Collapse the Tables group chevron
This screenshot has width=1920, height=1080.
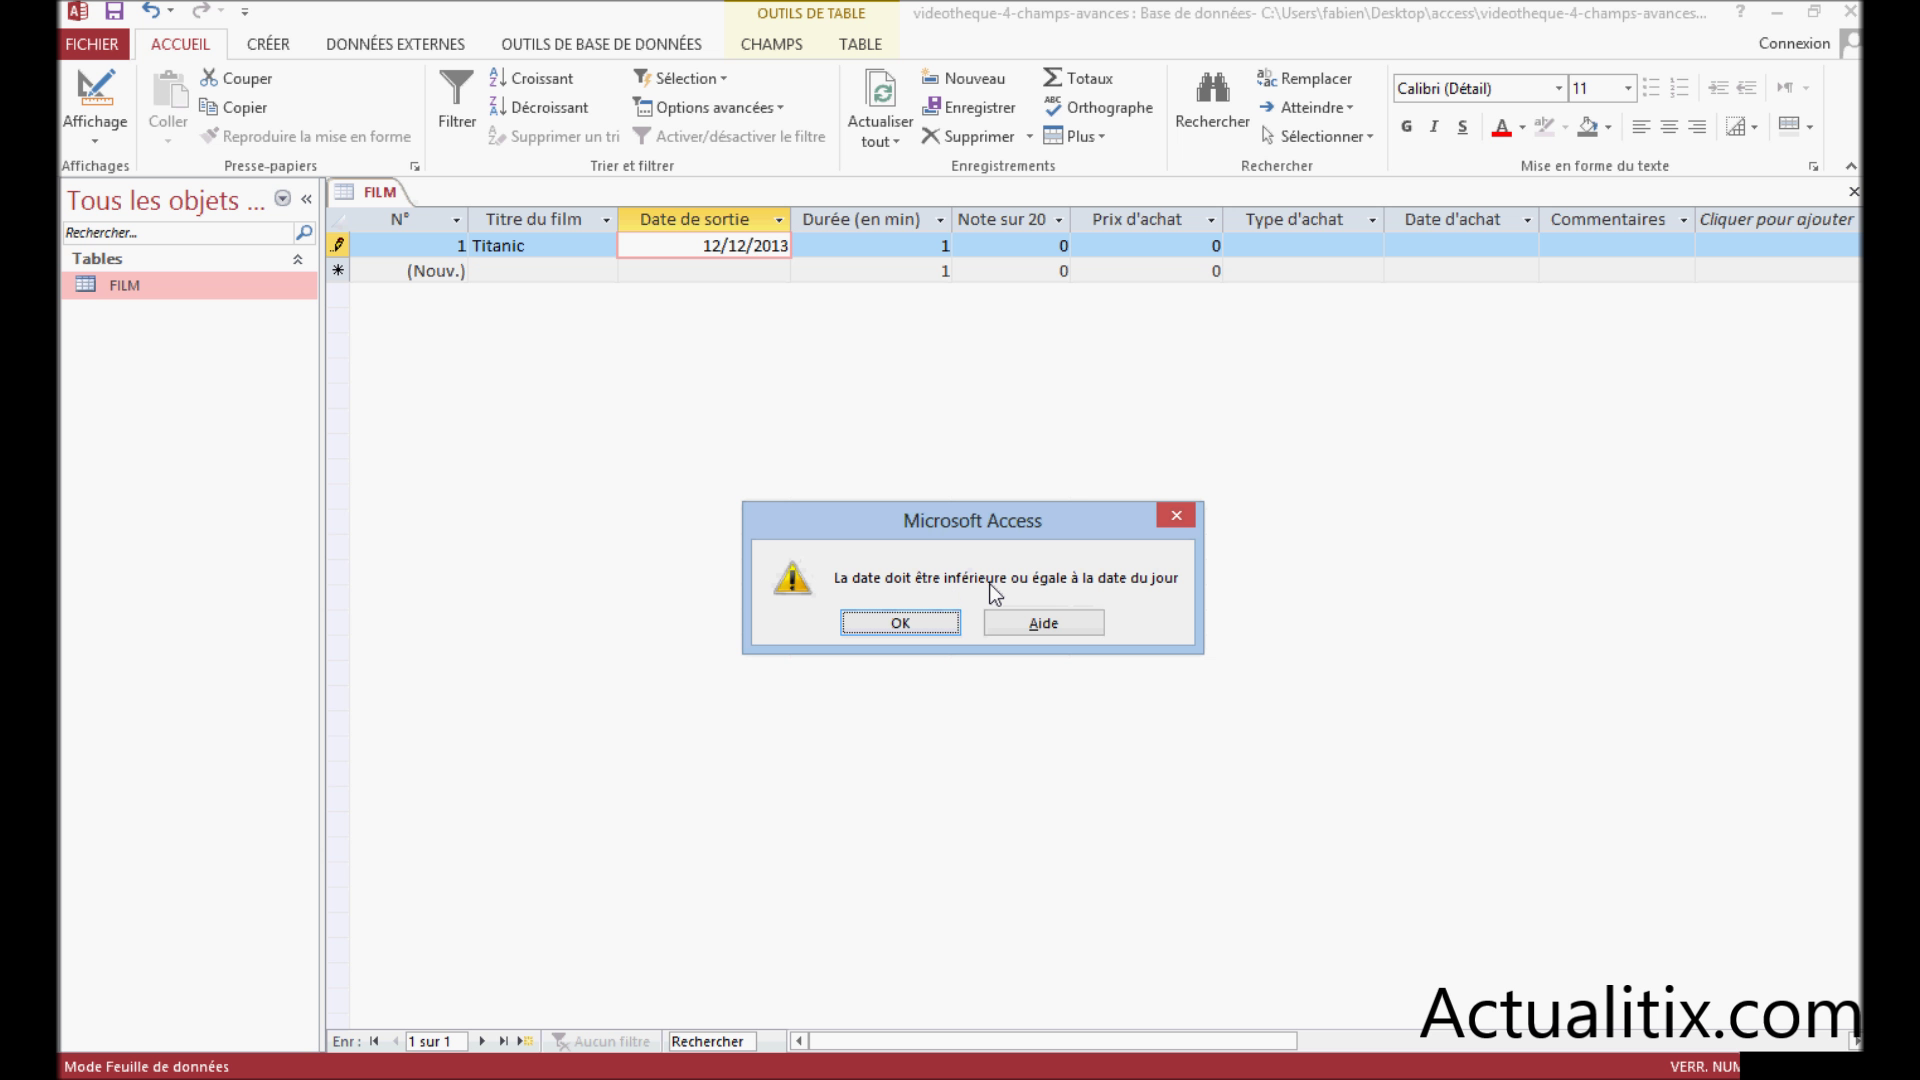click(x=298, y=259)
